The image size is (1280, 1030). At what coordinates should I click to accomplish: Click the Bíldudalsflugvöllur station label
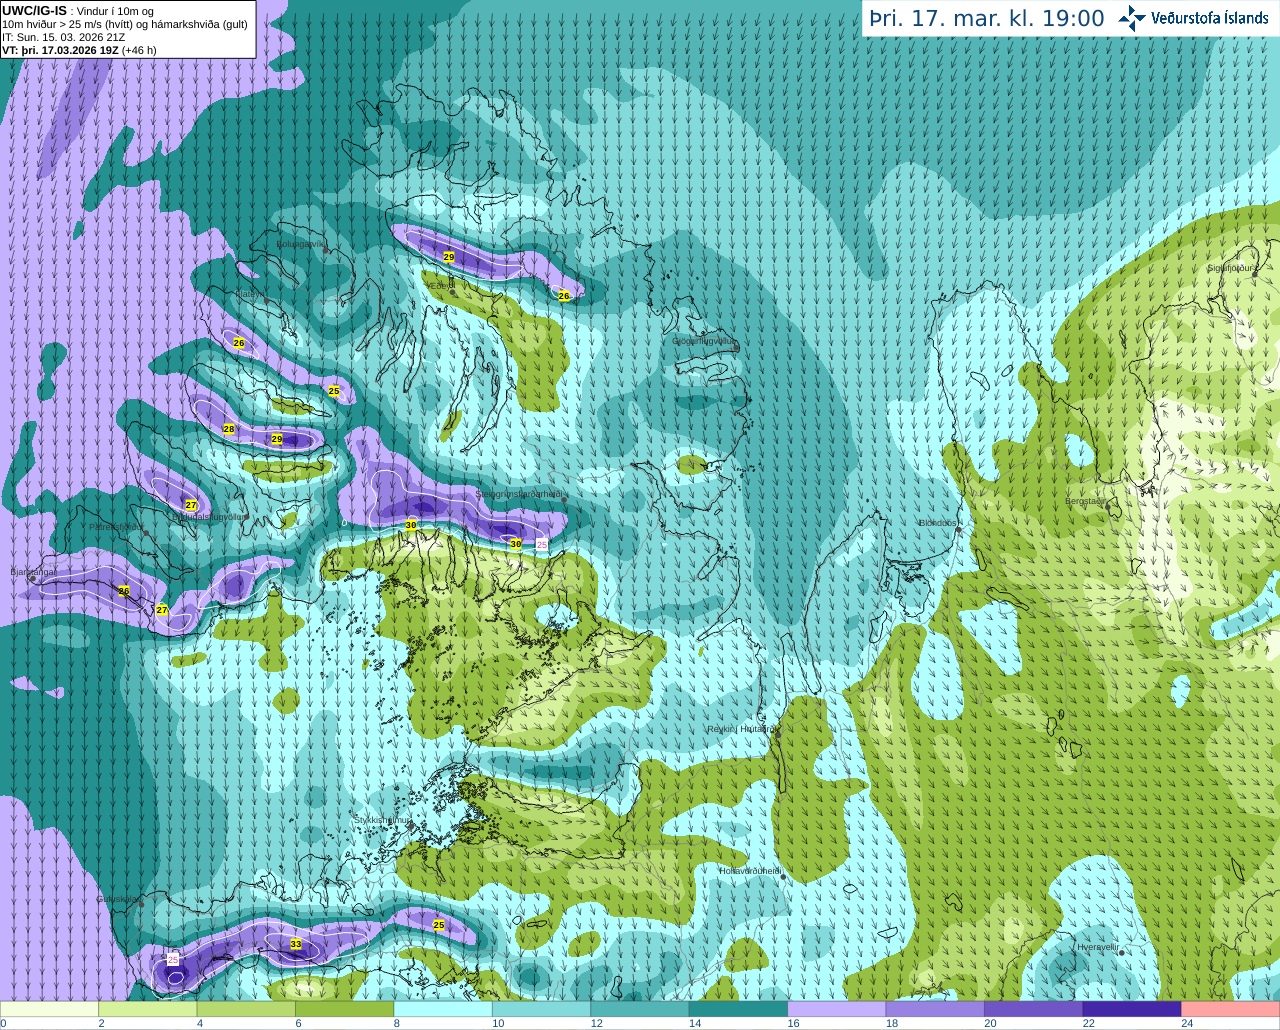pos(209,517)
